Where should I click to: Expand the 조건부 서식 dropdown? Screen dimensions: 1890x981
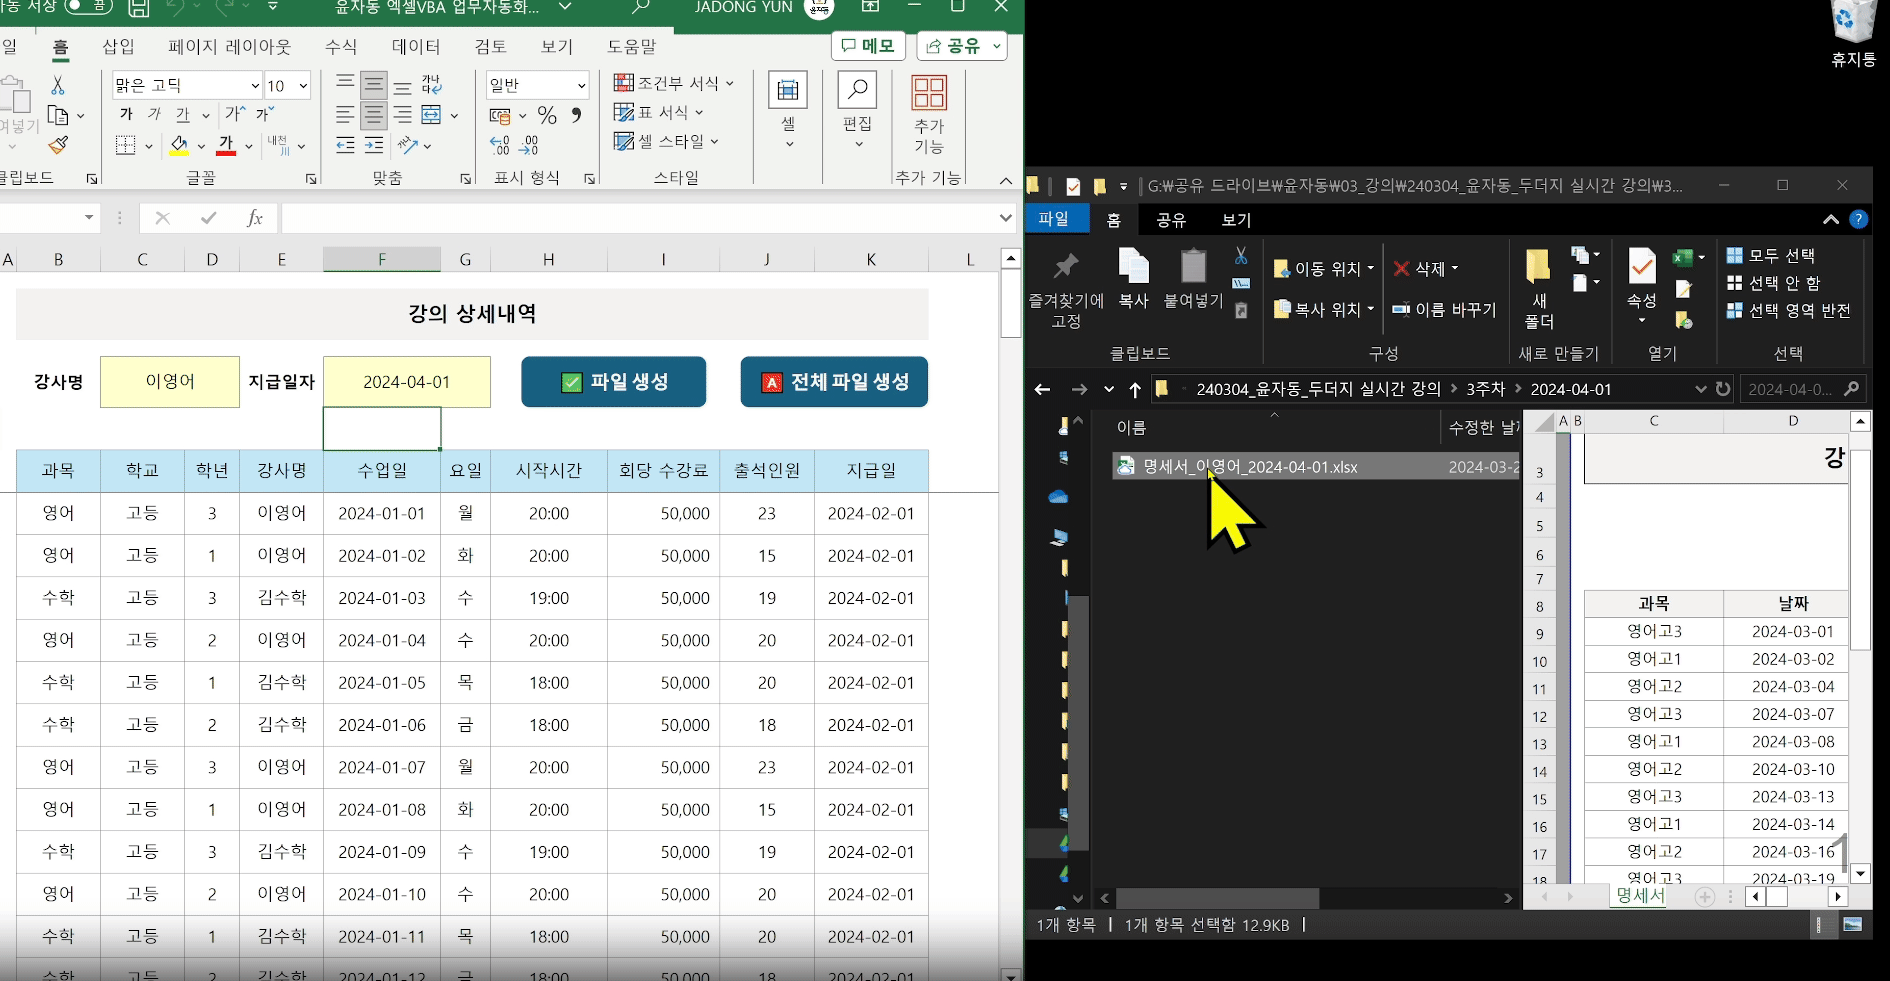tap(730, 83)
